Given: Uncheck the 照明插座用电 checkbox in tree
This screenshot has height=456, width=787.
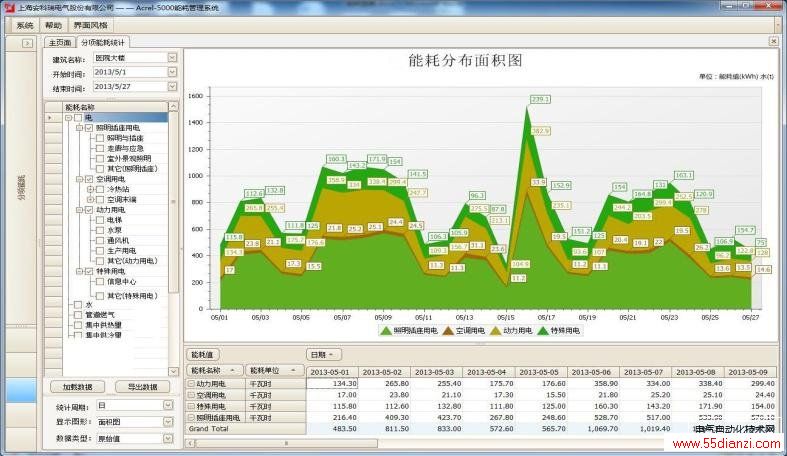Looking at the screenshot, I should pyautogui.click(x=89, y=128).
